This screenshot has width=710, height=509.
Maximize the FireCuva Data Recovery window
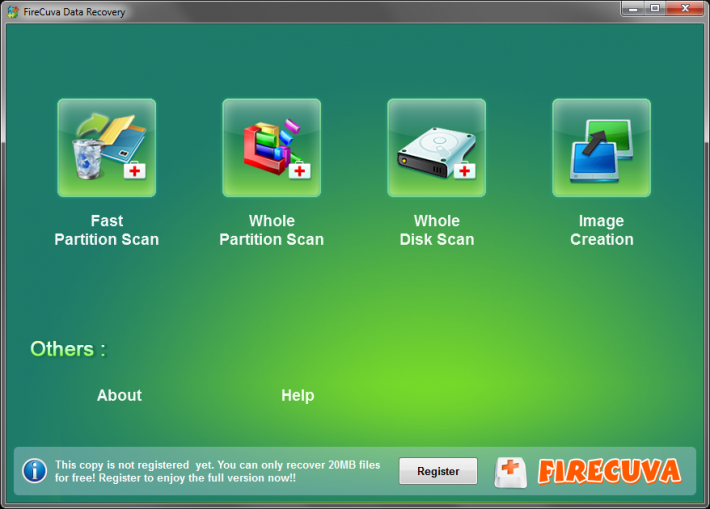point(655,9)
